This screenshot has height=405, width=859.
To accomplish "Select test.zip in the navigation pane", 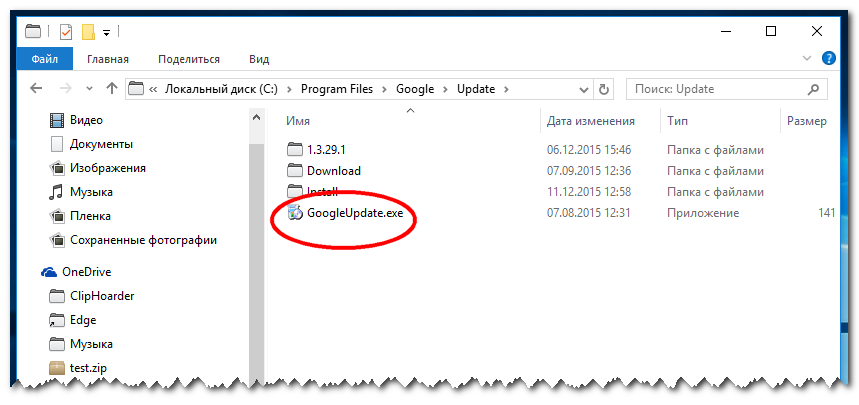I will tap(88, 368).
